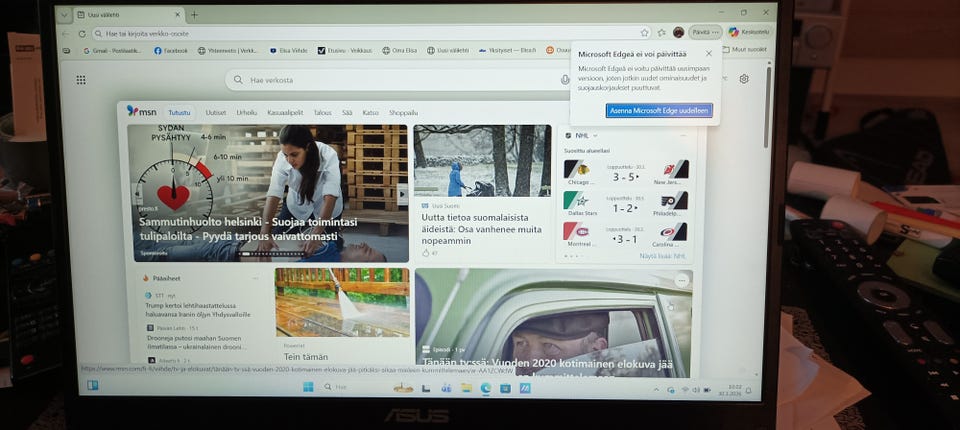Open options on Tänään tv:ssä card
Image resolution: width=960 pixels, height=430 pixels.
pos(681,280)
